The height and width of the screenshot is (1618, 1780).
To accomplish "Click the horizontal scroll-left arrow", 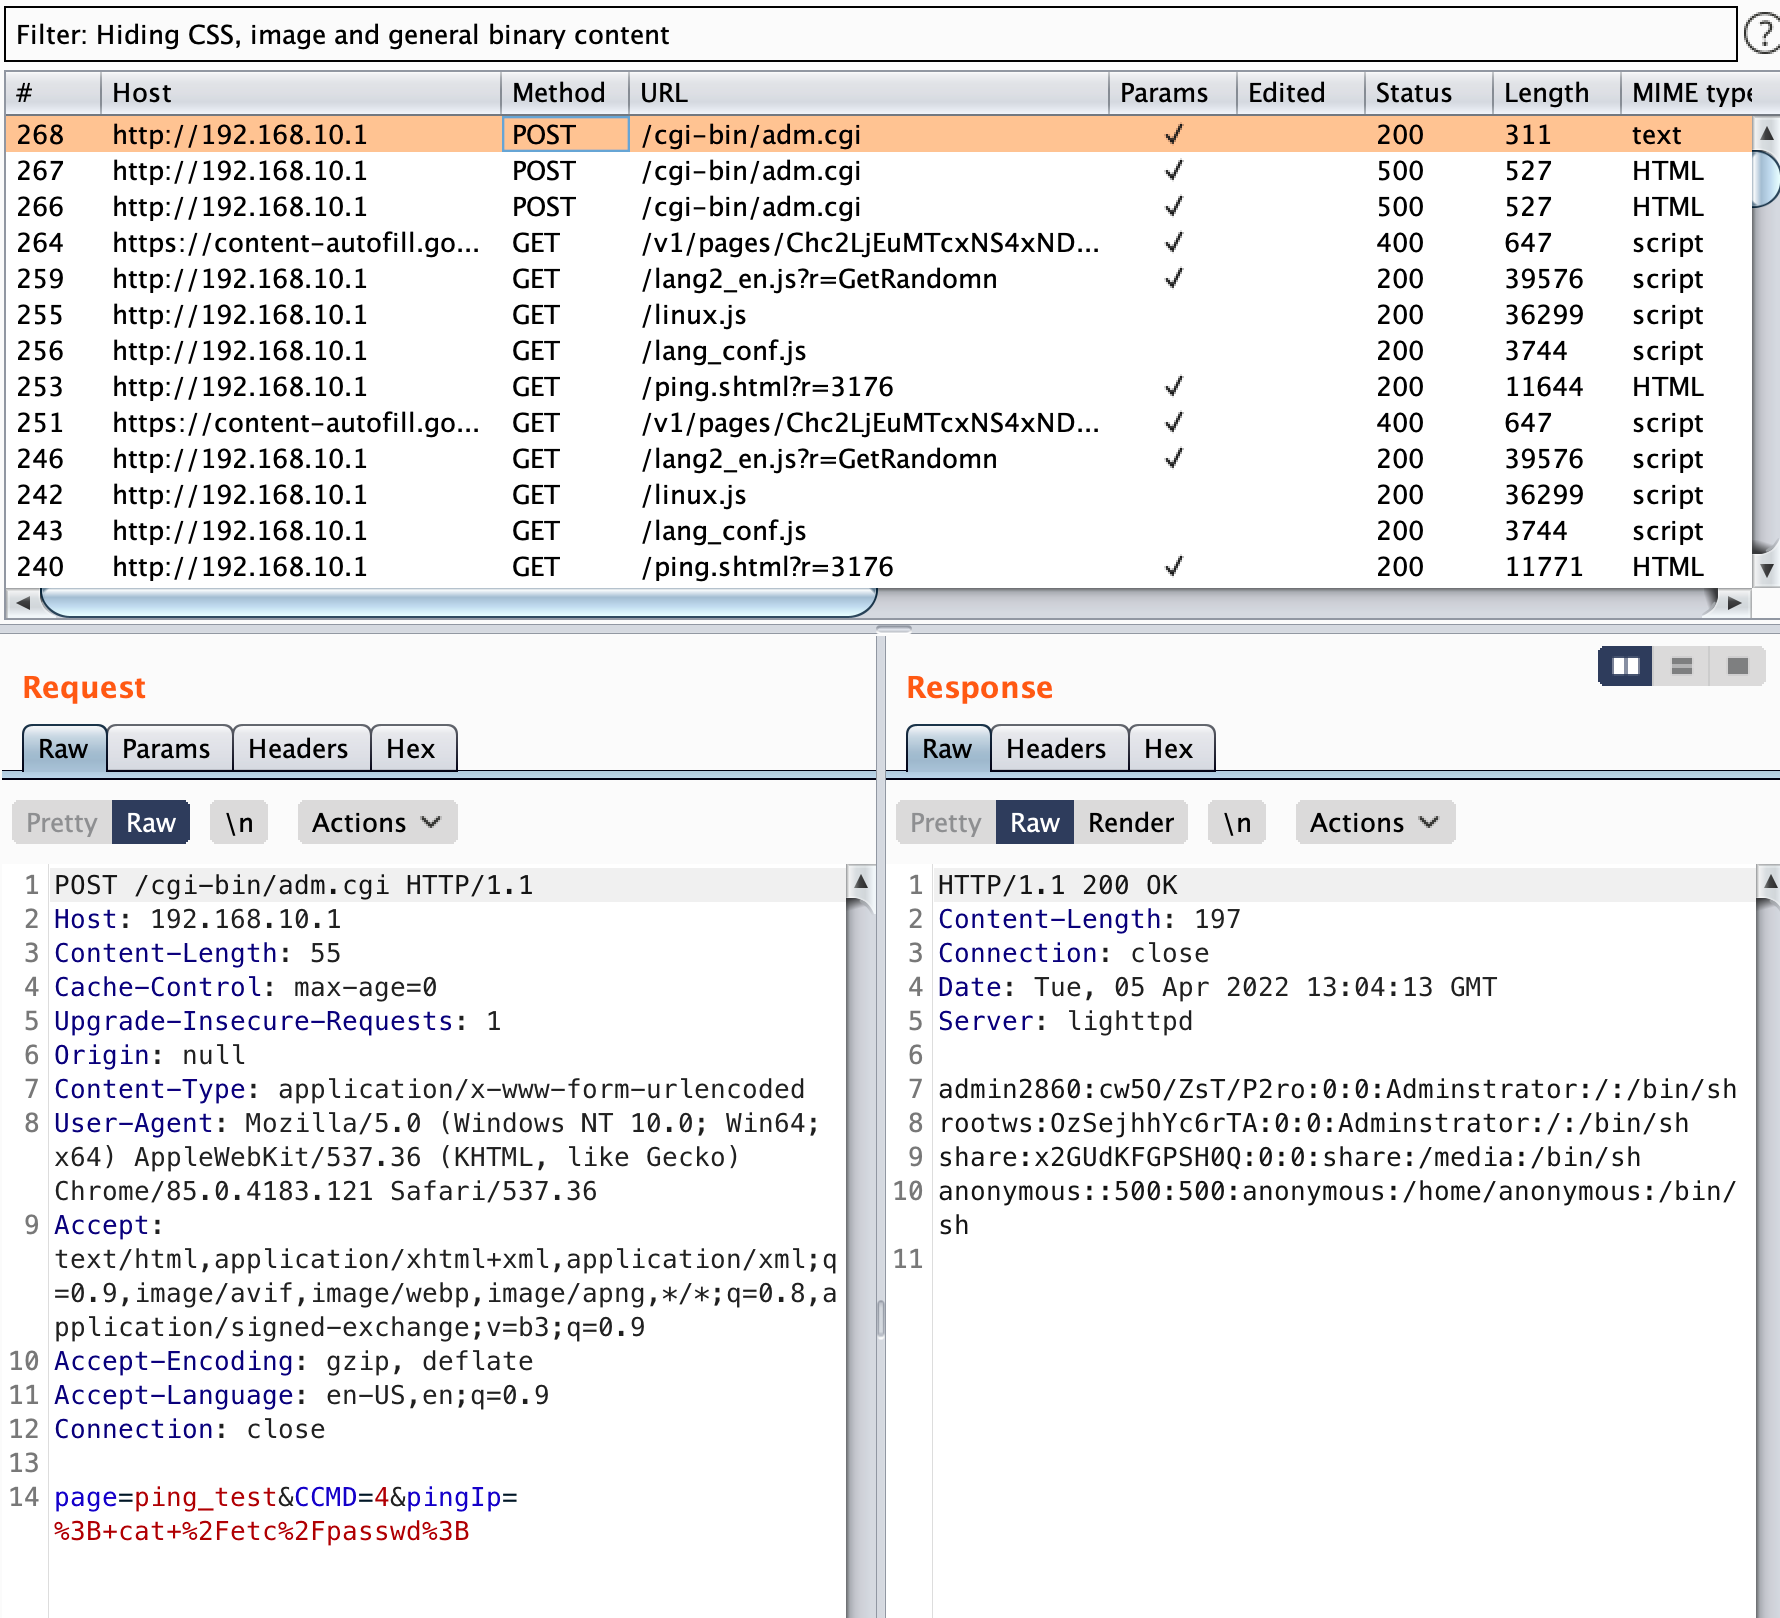I will [23, 603].
